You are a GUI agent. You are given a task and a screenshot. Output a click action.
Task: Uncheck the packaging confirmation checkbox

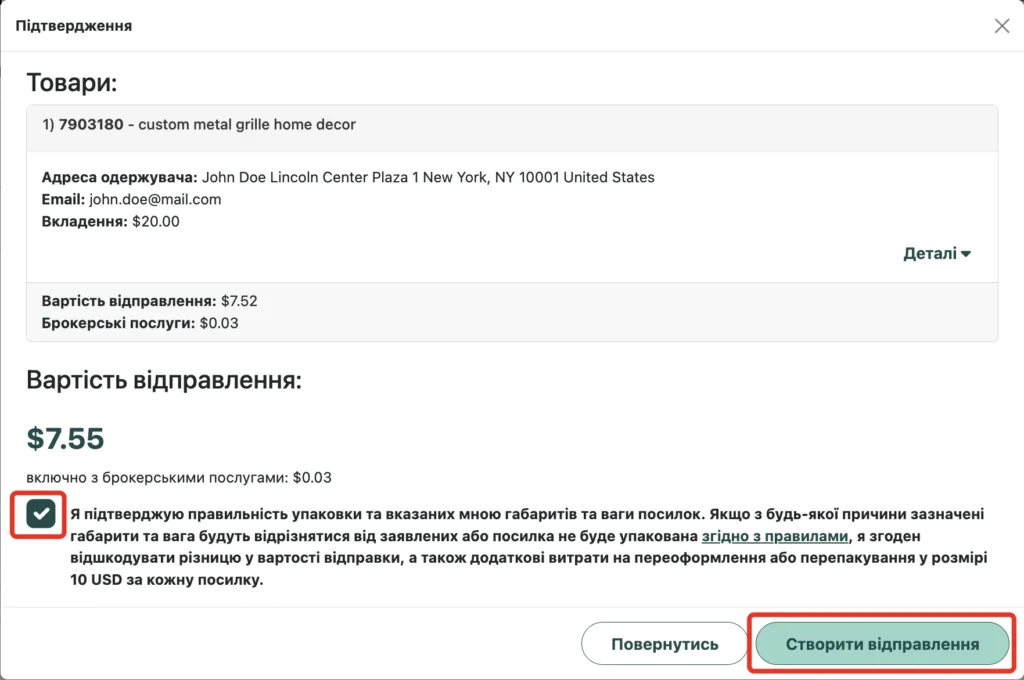pos(40,514)
